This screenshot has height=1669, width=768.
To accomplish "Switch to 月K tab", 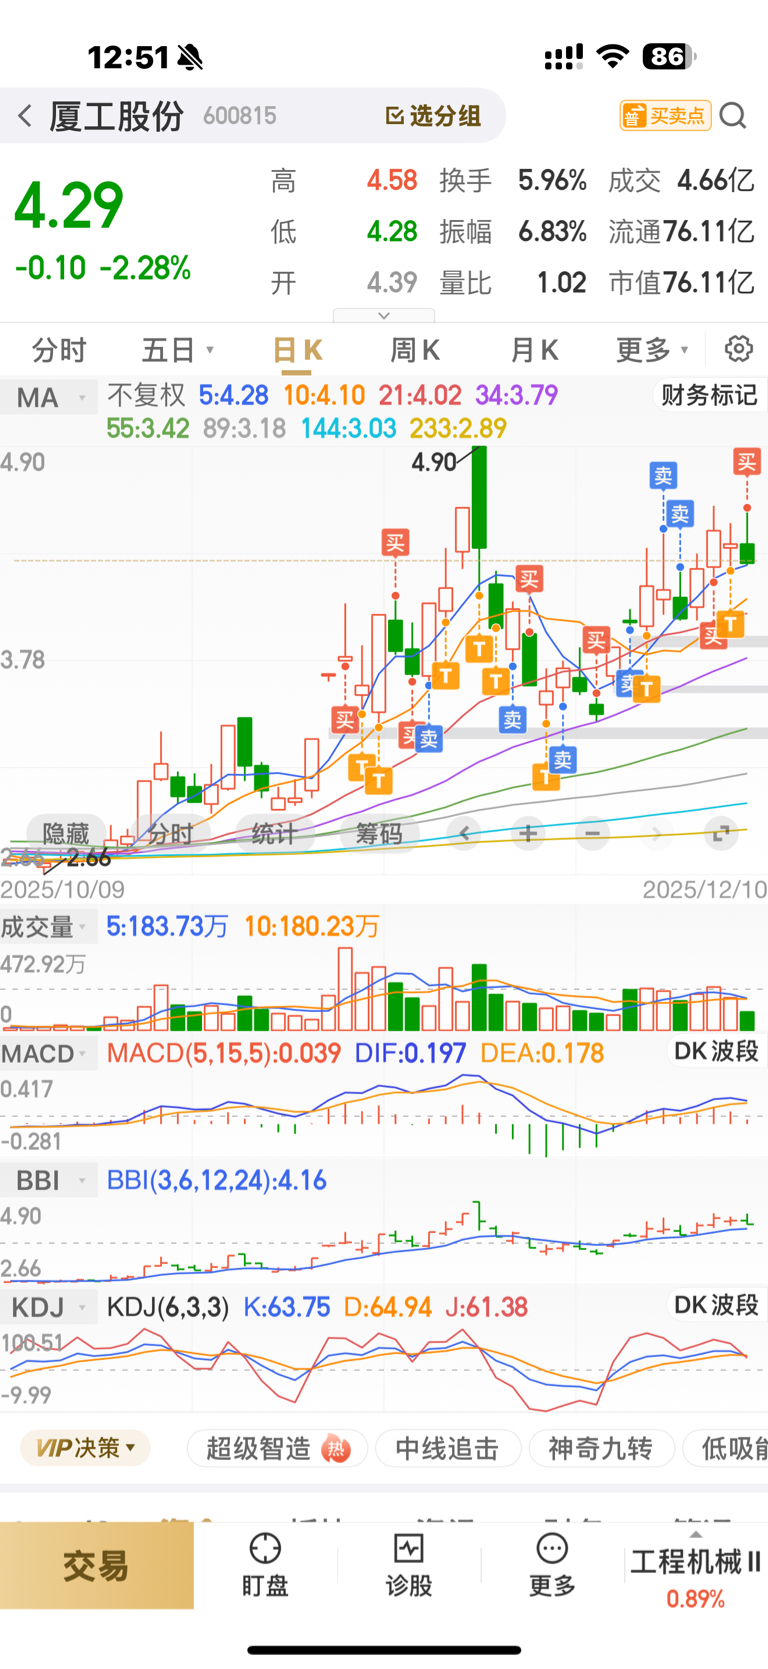I will [534, 350].
